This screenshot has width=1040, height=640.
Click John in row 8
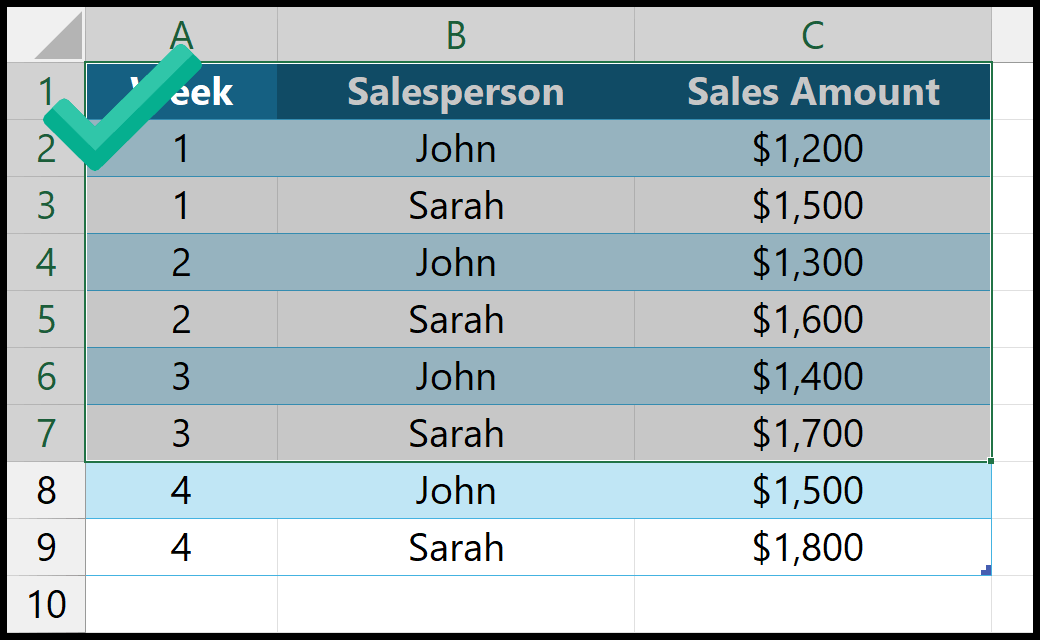coord(456,490)
